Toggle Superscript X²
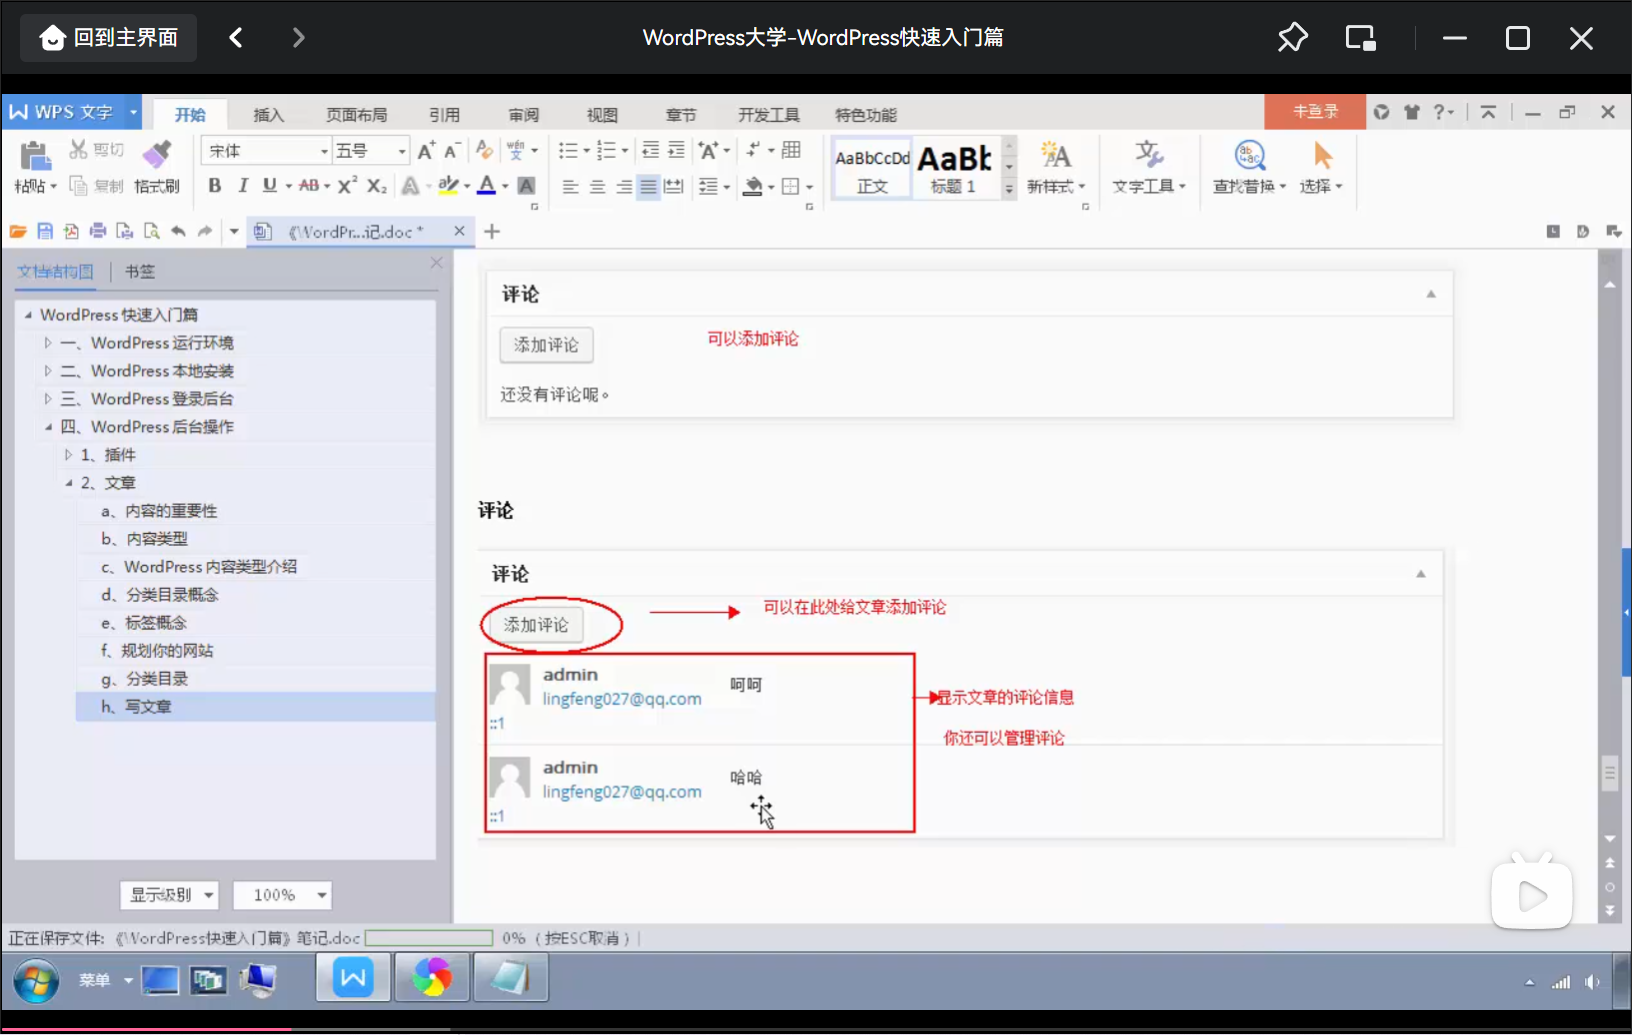Image resolution: width=1632 pixels, height=1035 pixels. click(x=347, y=185)
